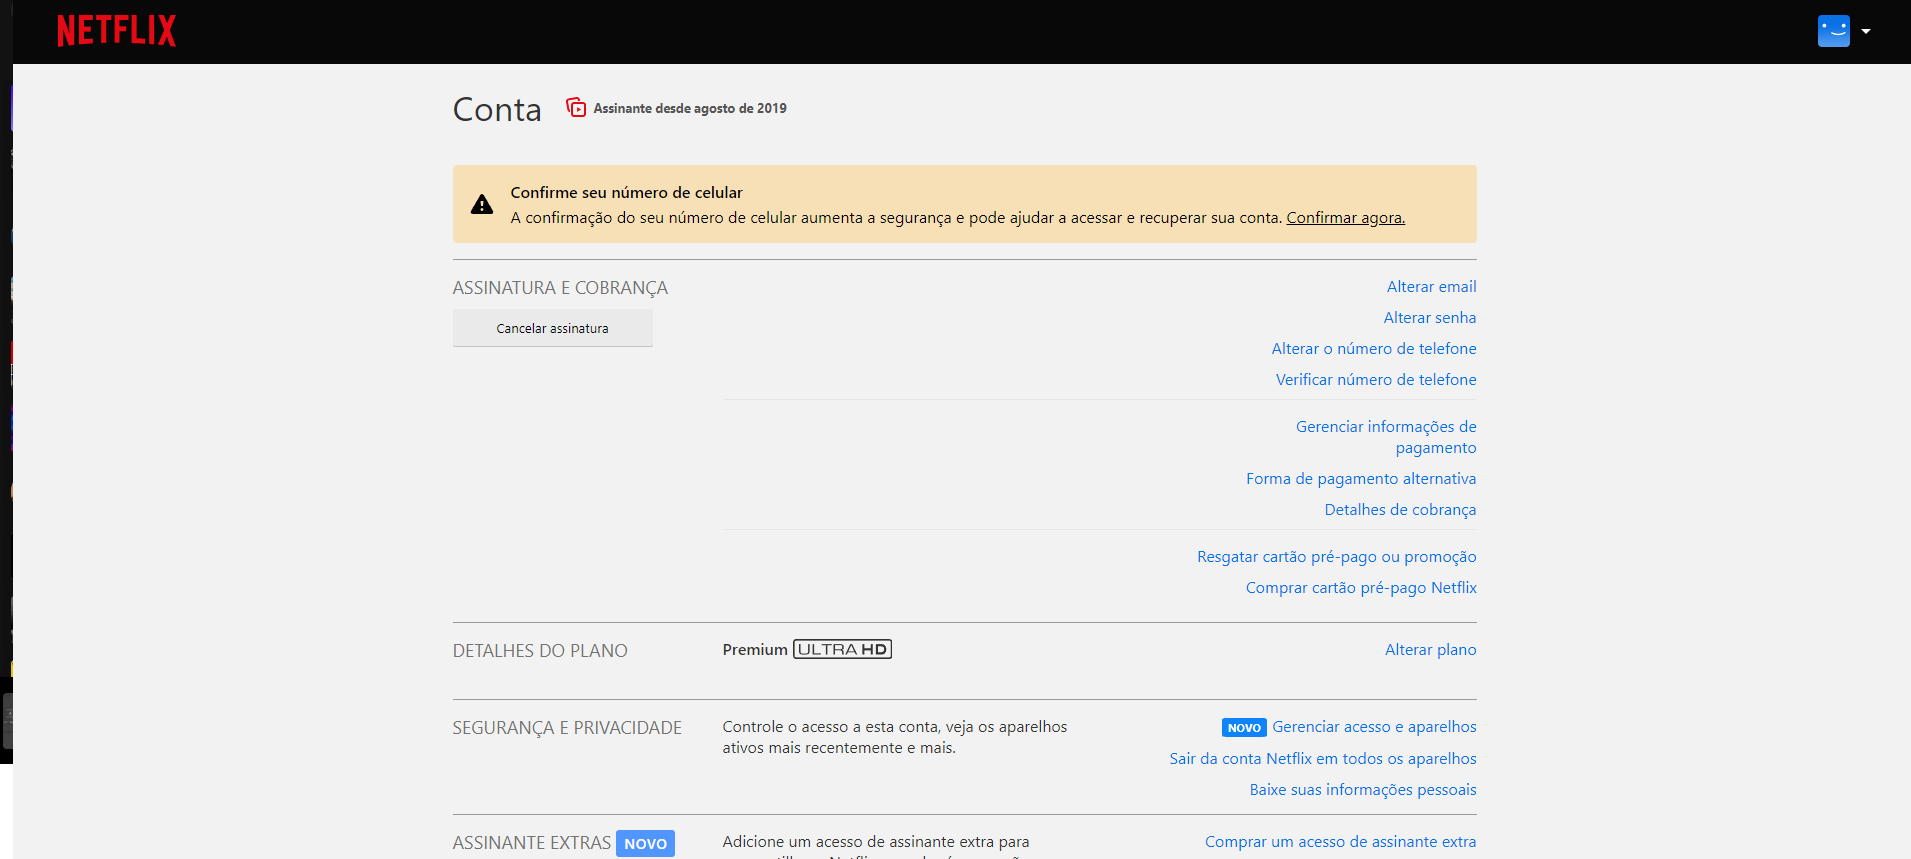Select Verificar número de telefone
Viewport: 1911px width, 859px height.
coord(1376,380)
